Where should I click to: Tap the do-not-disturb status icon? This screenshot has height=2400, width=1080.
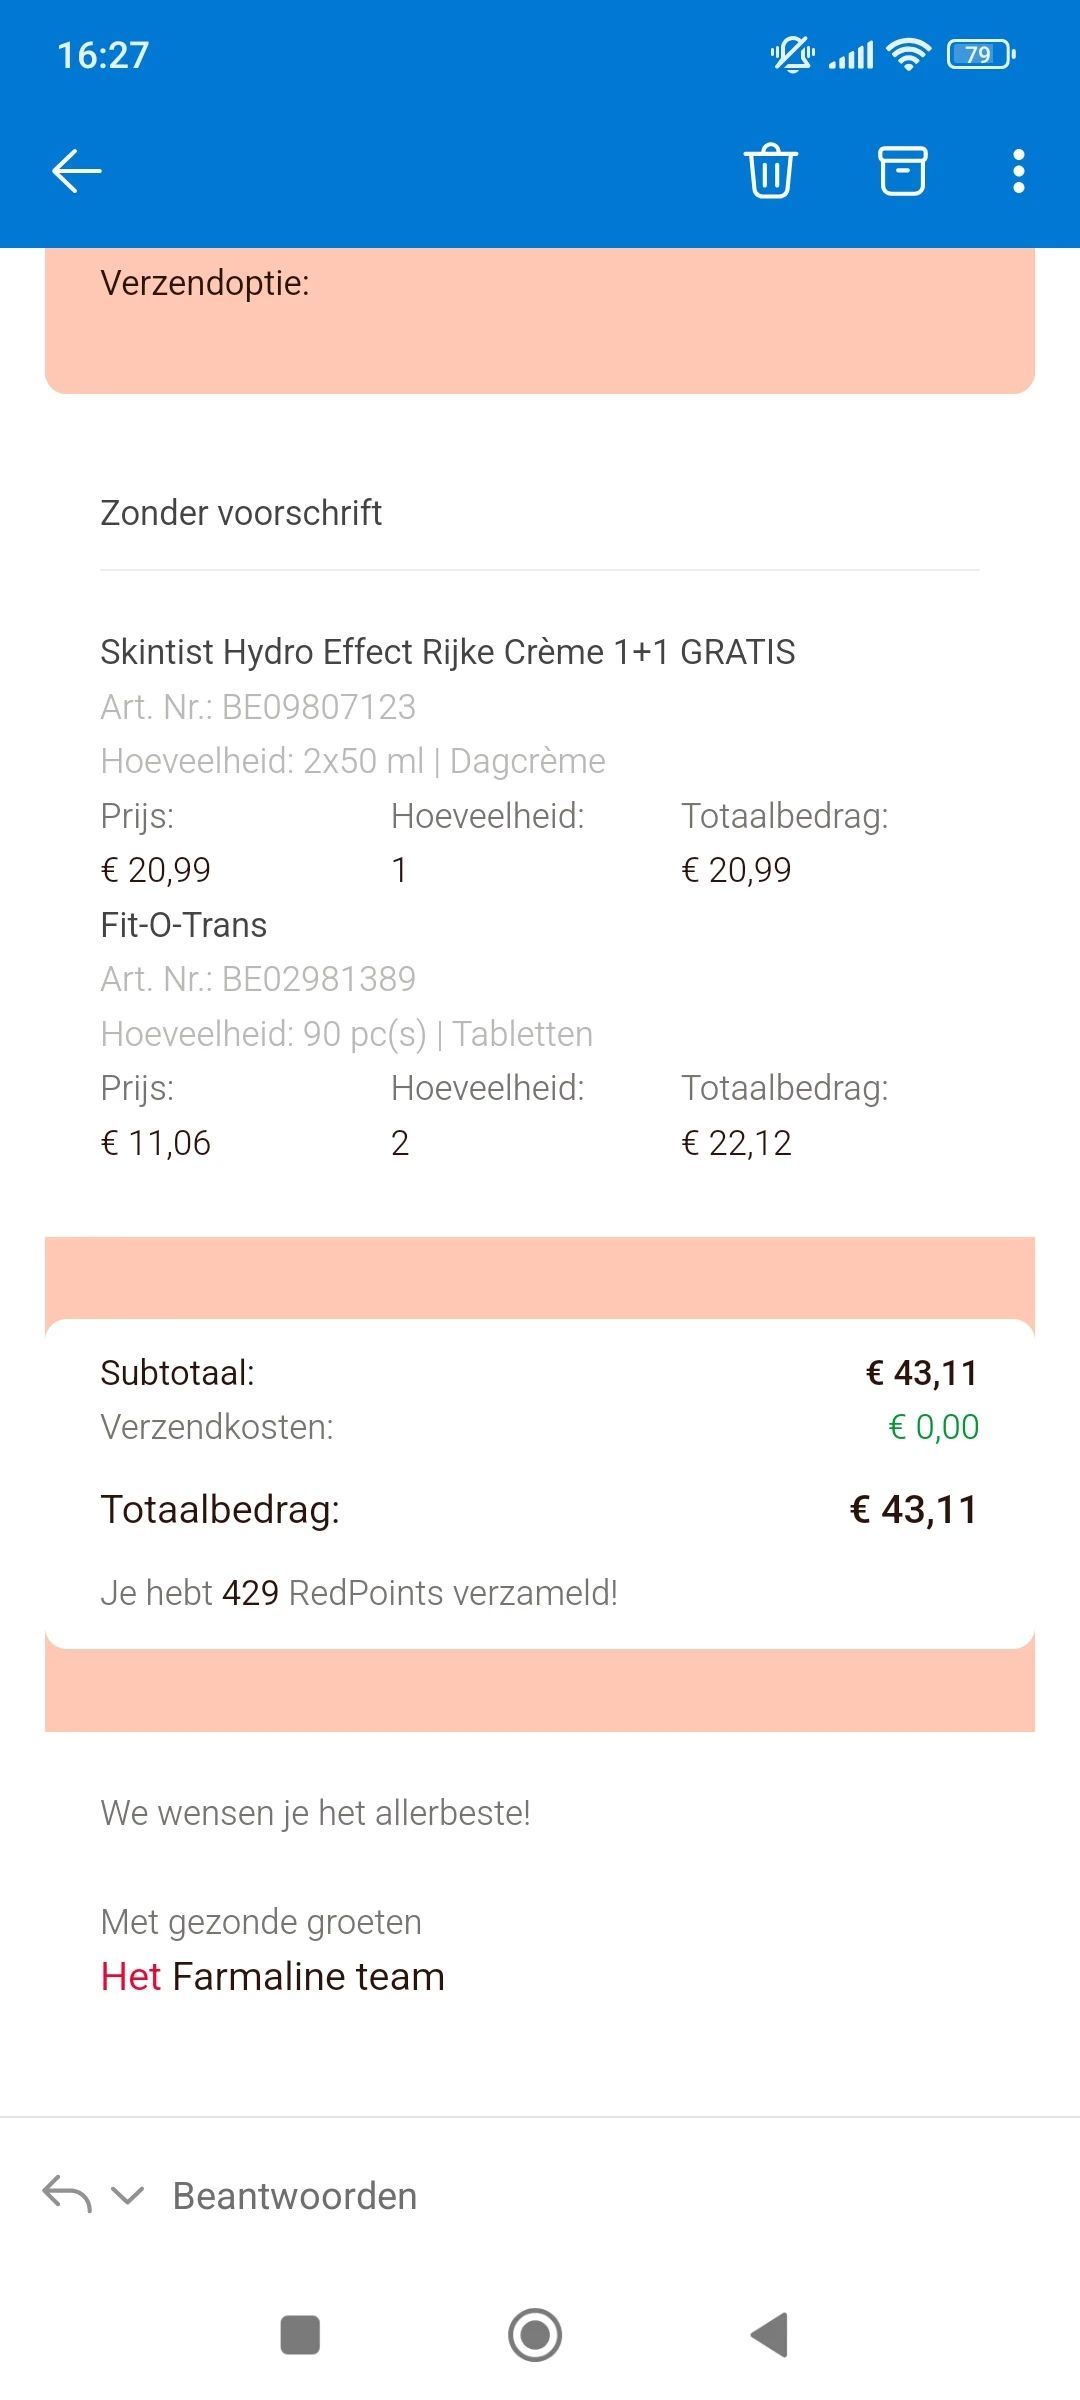point(791,55)
